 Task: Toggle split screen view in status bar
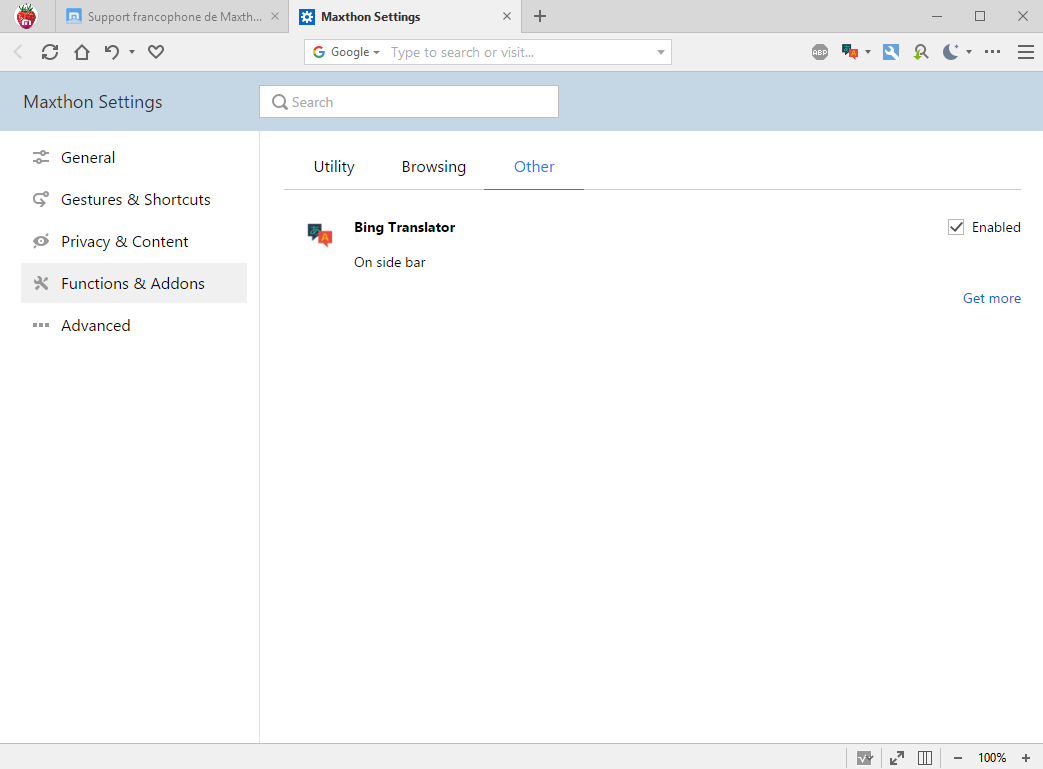925,758
